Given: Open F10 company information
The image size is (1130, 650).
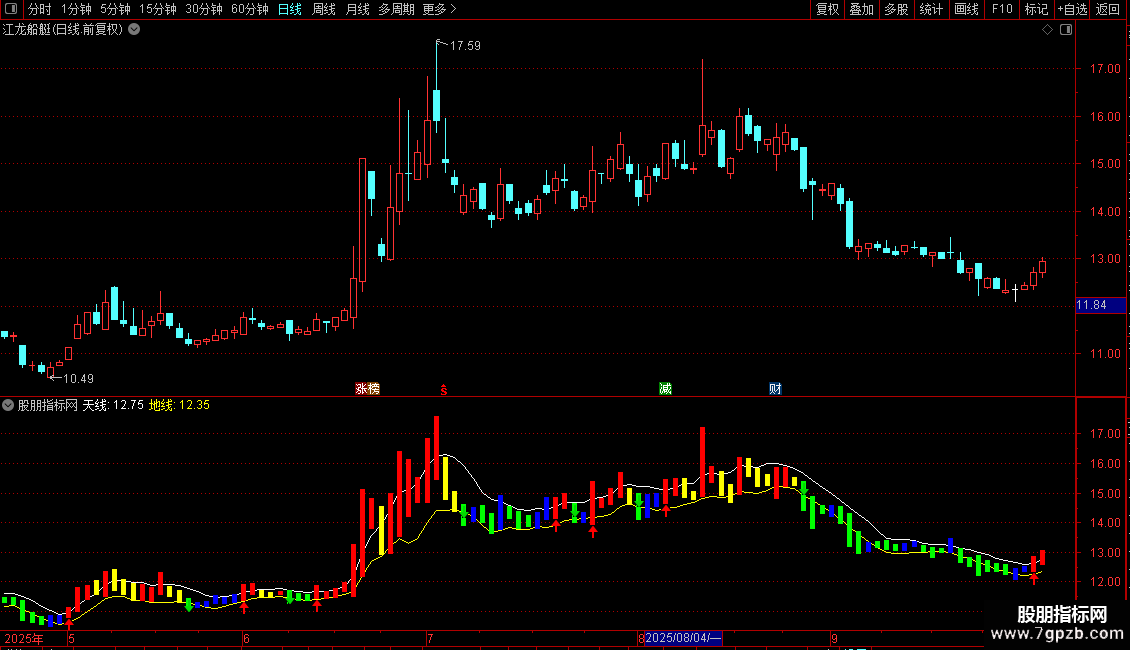Looking at the screenshot, I should (x=1002, y=9).
